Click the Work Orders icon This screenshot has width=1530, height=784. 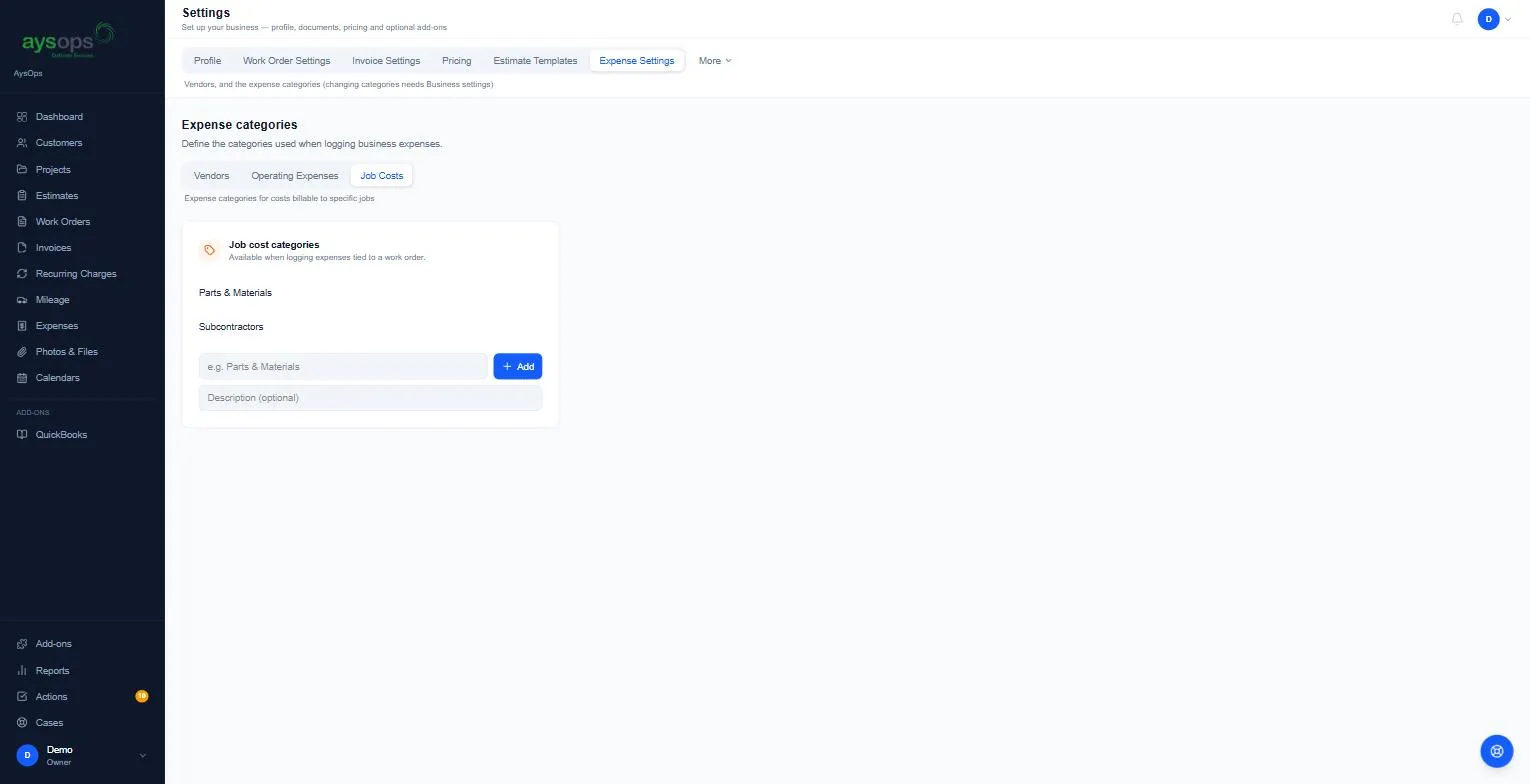(x=22, y=222)
